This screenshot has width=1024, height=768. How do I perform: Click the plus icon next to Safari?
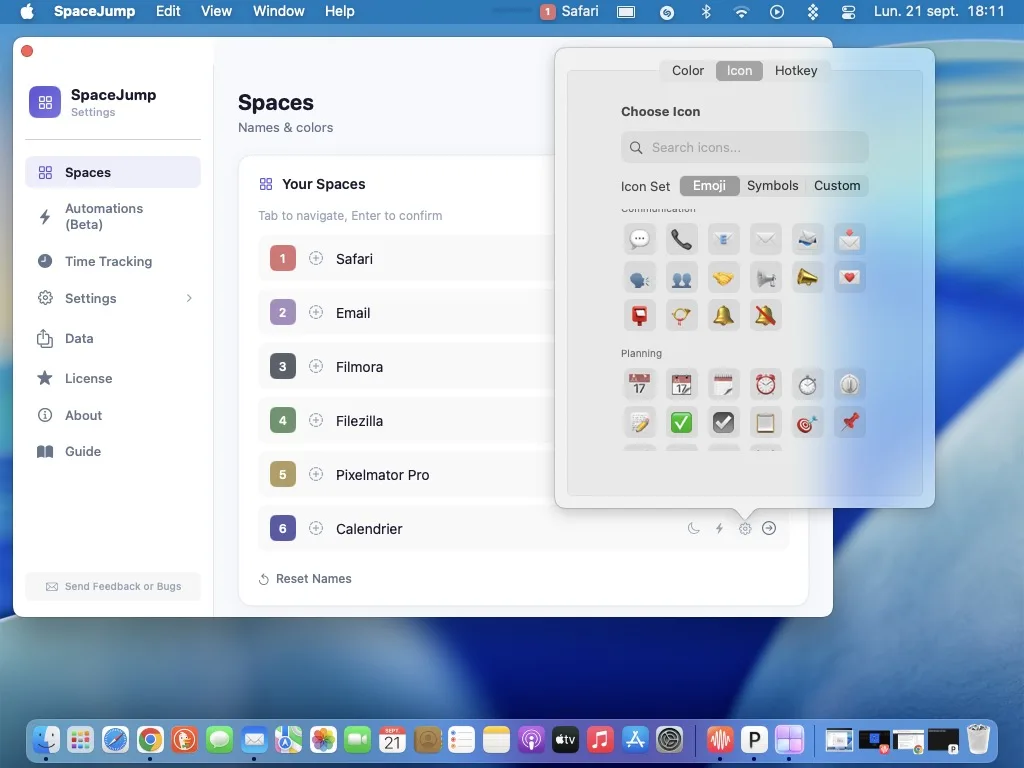pyautogui.click(x=315, y=259)
